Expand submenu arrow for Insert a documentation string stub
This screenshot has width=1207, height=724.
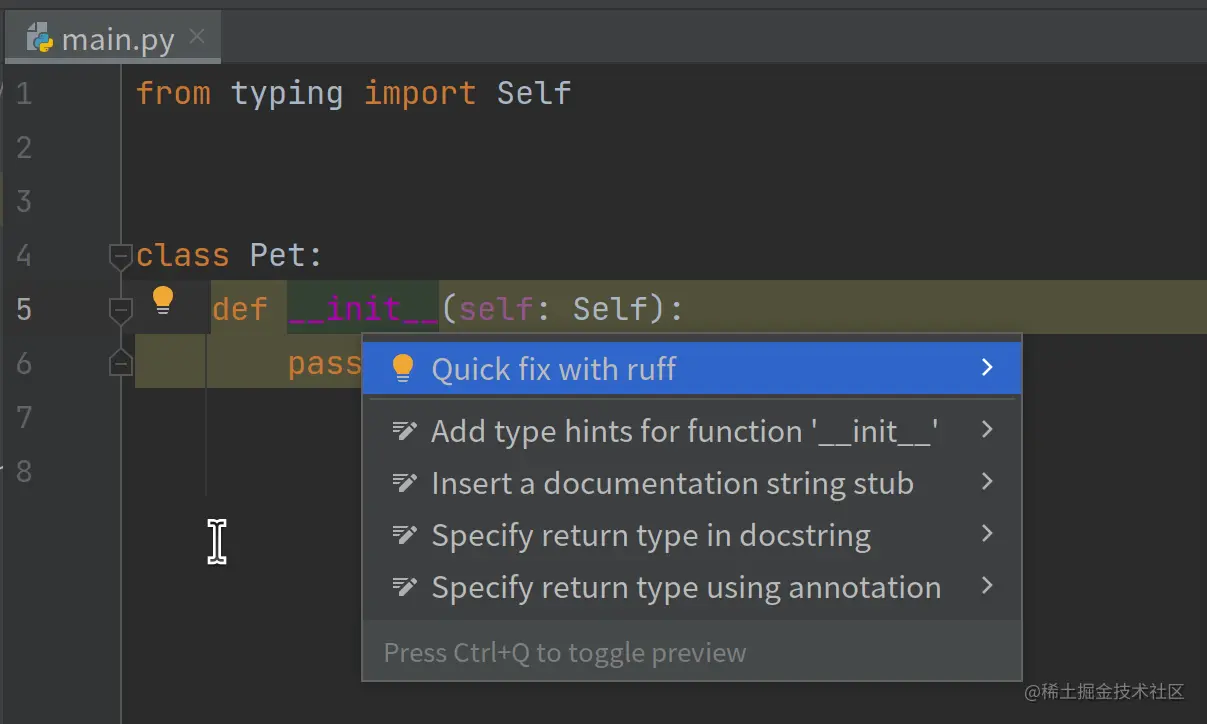987,481
